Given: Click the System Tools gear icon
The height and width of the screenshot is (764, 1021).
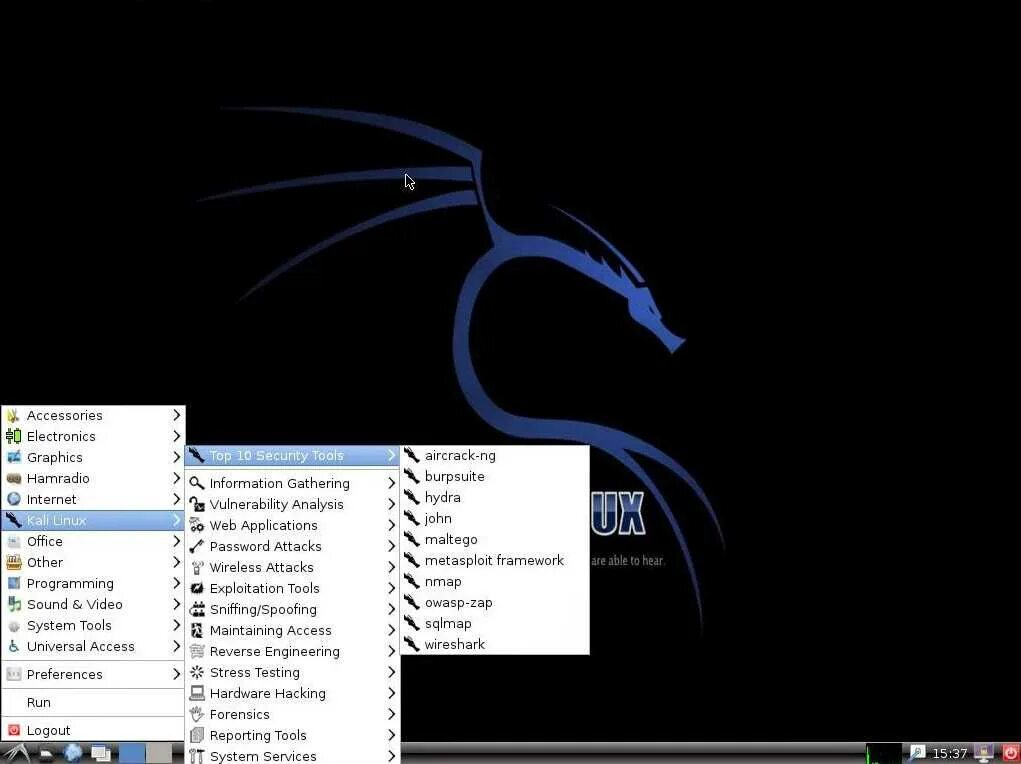Looking at the screenshot, I should [14, 625].
